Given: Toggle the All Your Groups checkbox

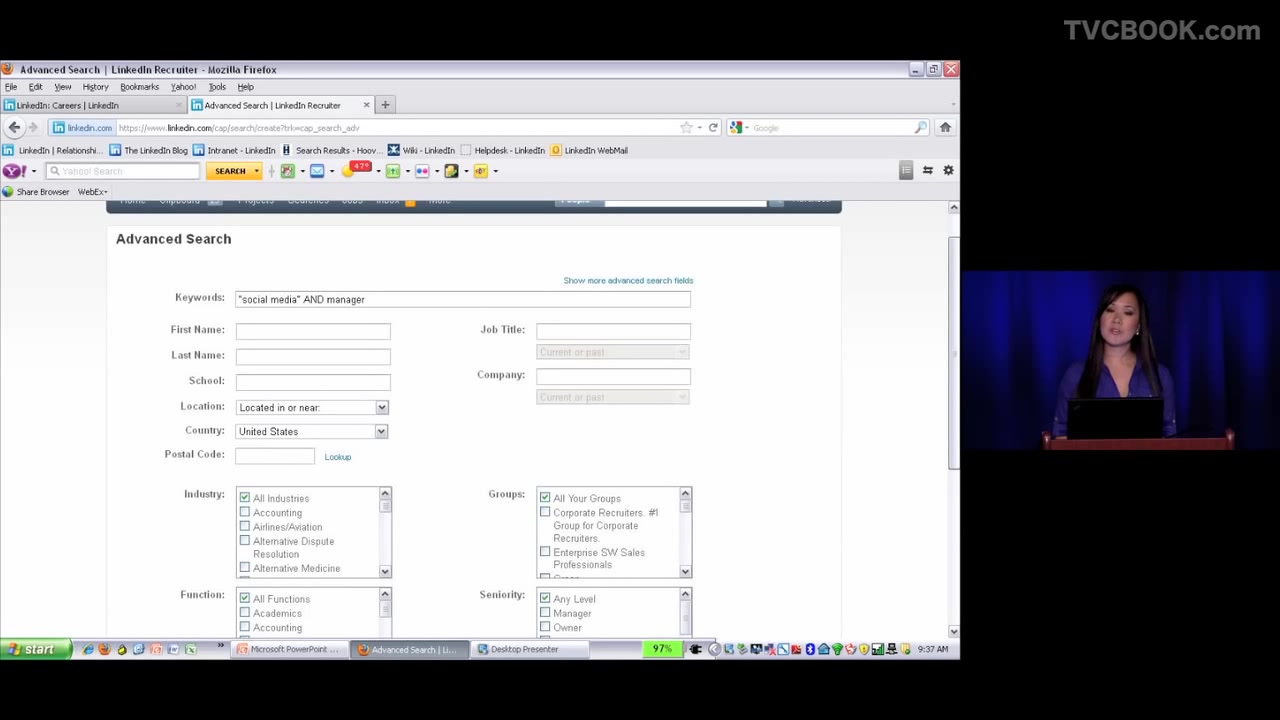Looking at the screenshot, I should point(545,497).
